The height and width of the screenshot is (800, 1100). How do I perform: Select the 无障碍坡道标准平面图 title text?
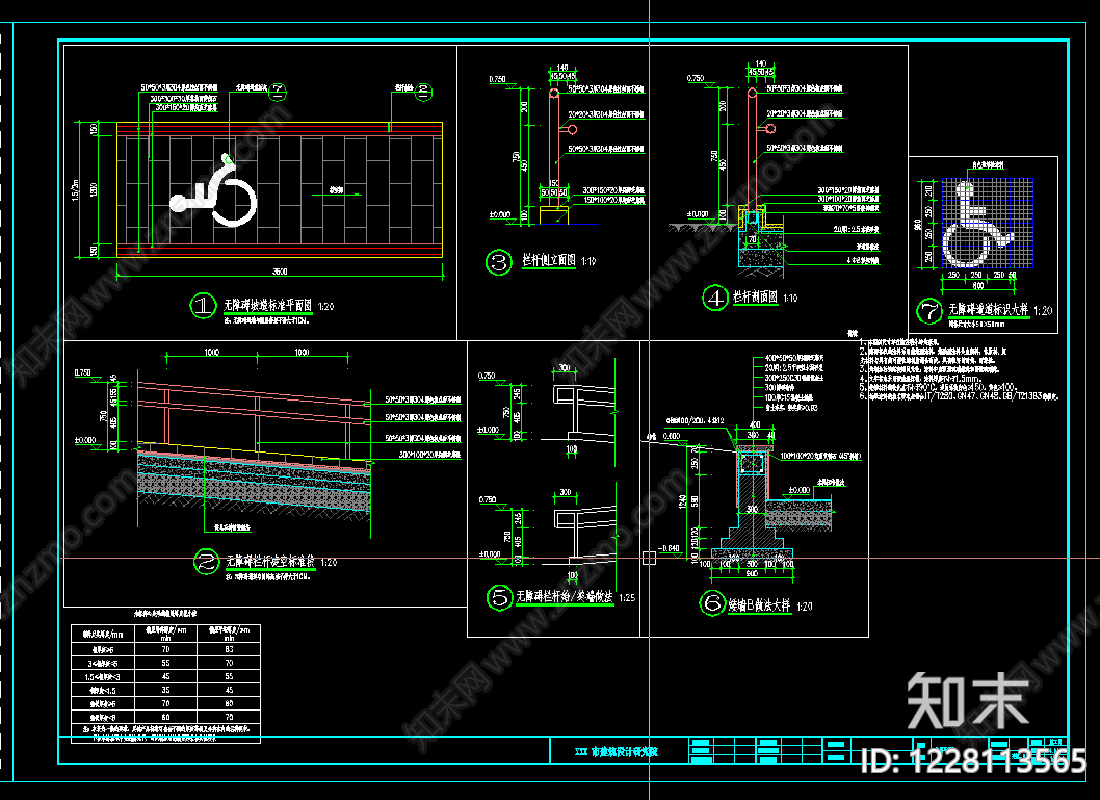coord(268,305)
